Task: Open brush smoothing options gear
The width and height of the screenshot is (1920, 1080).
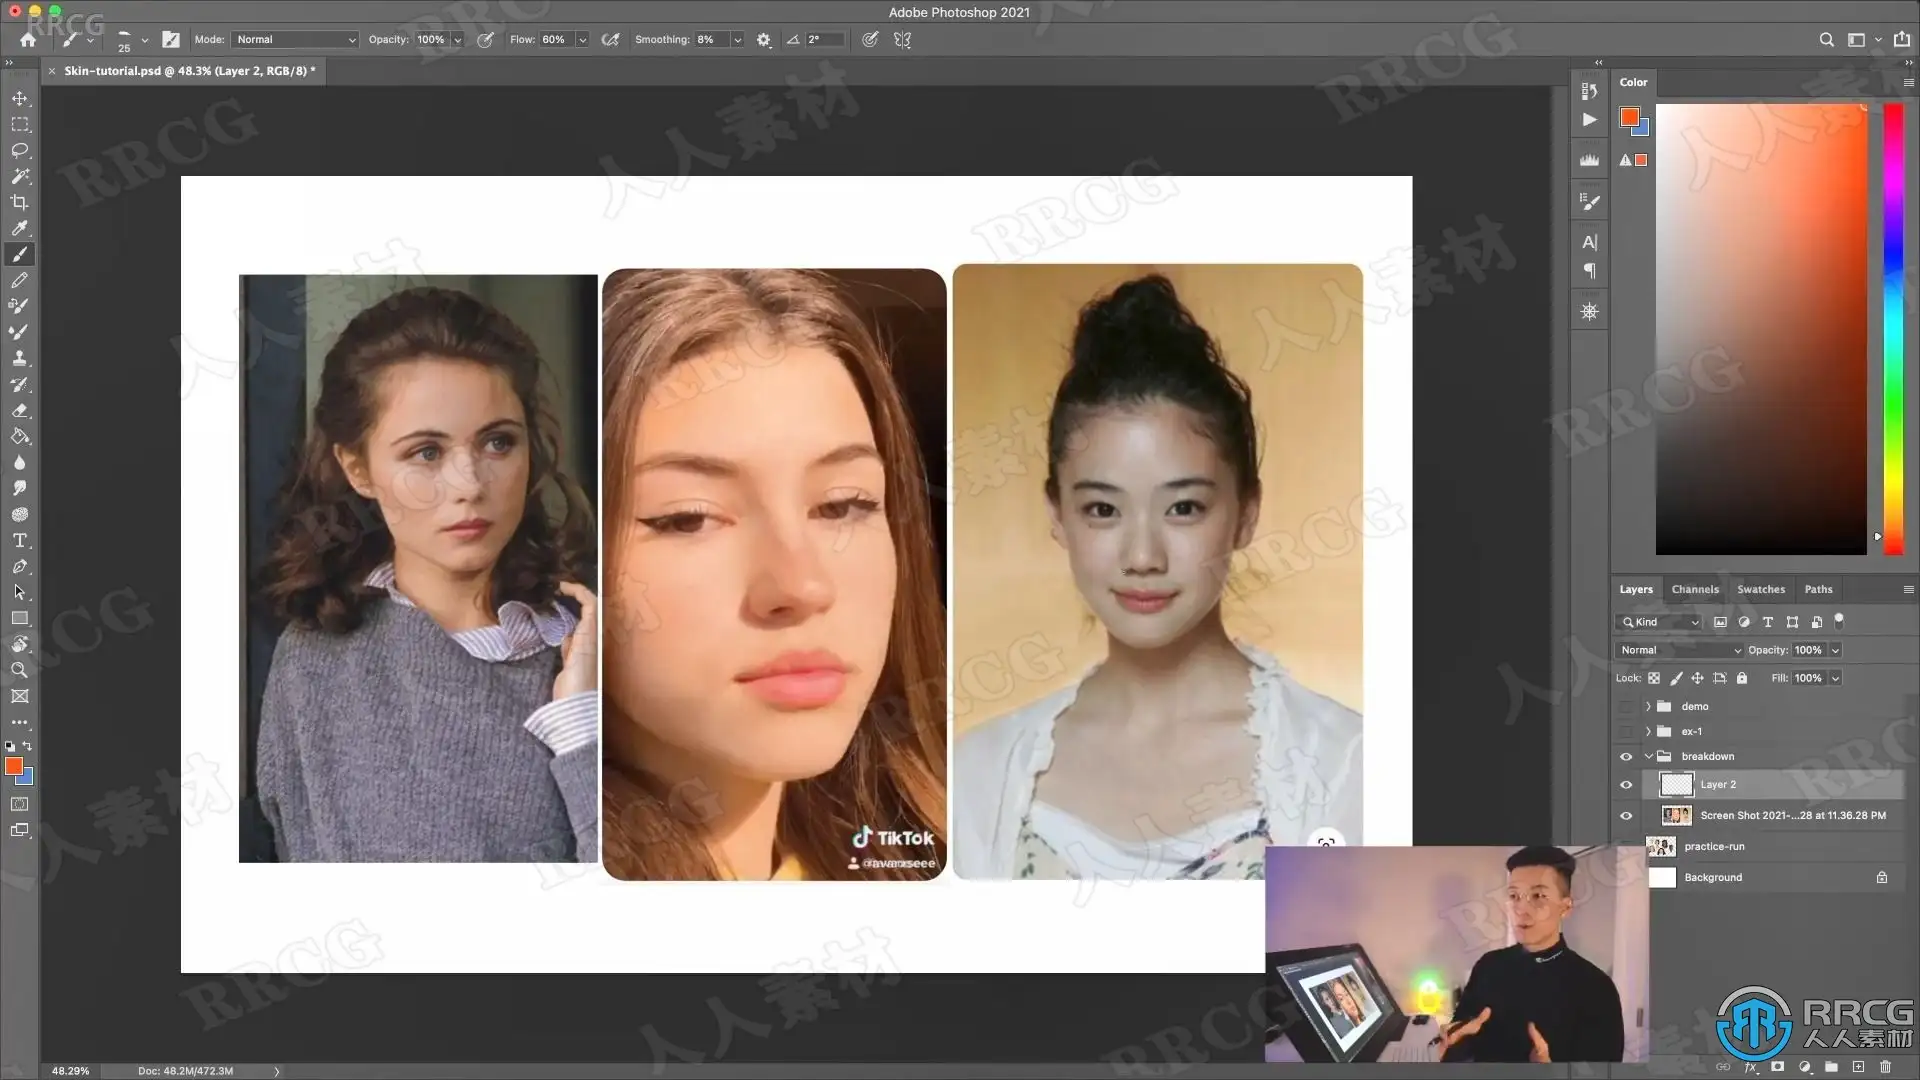Action: [764, 40]
